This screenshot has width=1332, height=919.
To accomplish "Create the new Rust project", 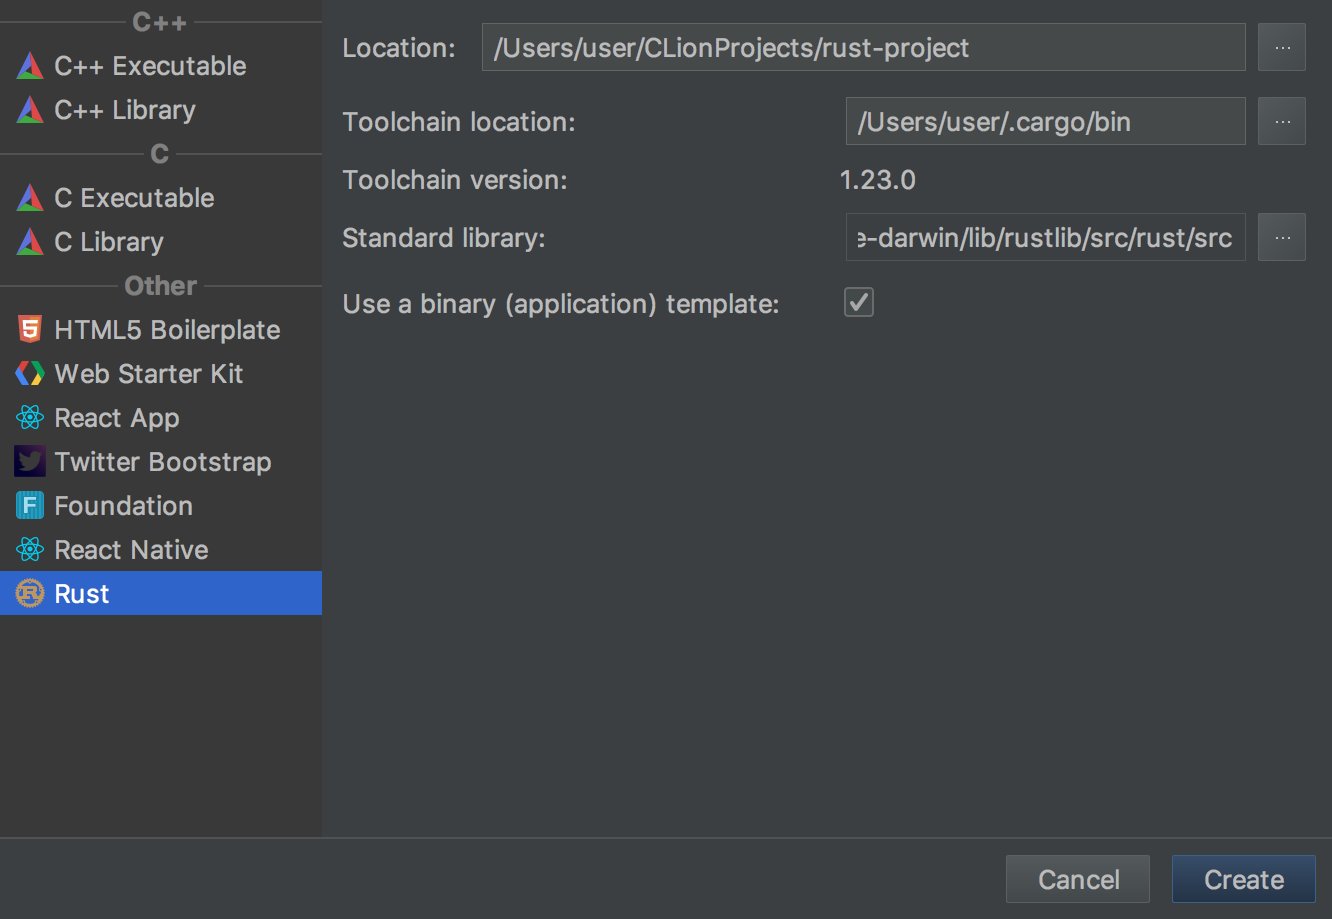I will coord(1244,880).
